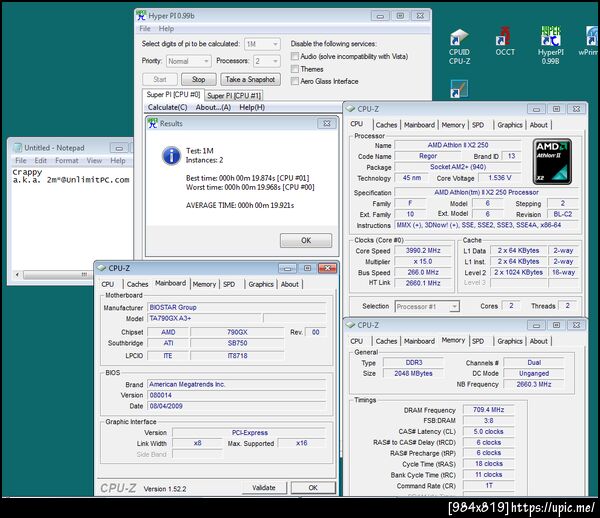Switch to CPU tab in Mainboard window

tap(108, 284)
